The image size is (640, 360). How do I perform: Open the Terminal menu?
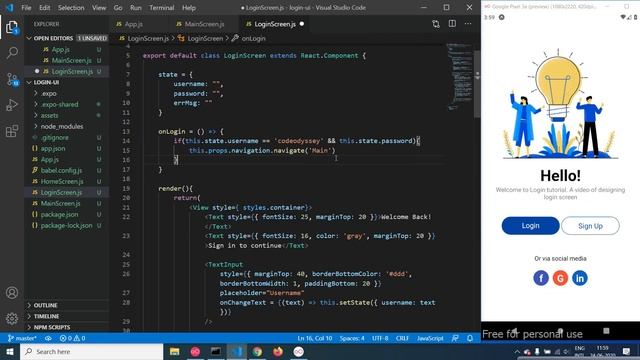[161, 7]
